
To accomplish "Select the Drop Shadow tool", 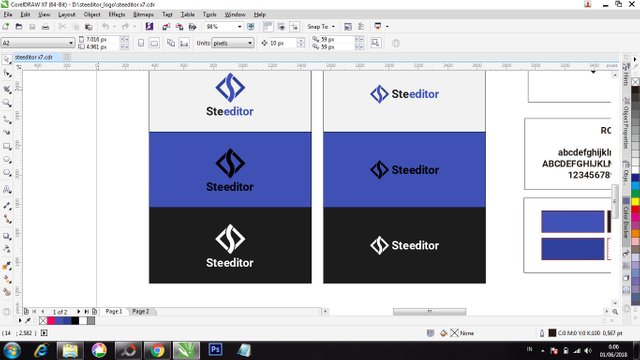I will (x=7, y=236).
